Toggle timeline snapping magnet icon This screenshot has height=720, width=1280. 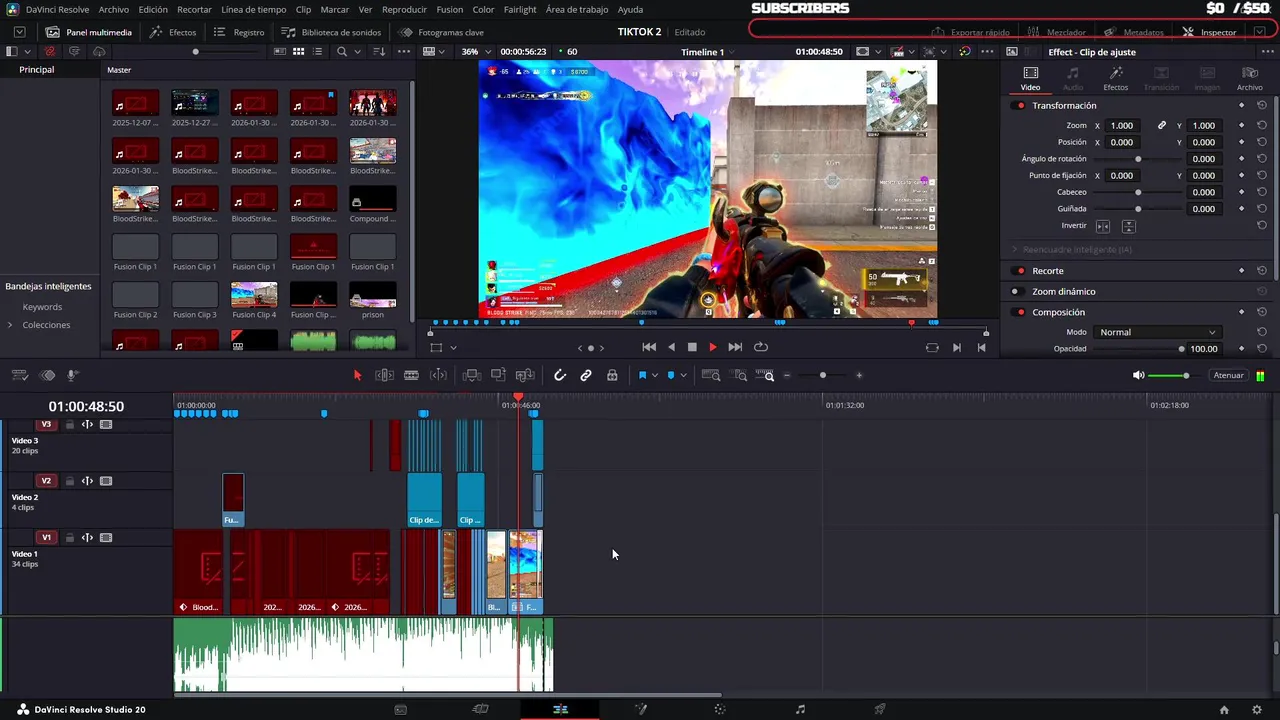point(560,375)
